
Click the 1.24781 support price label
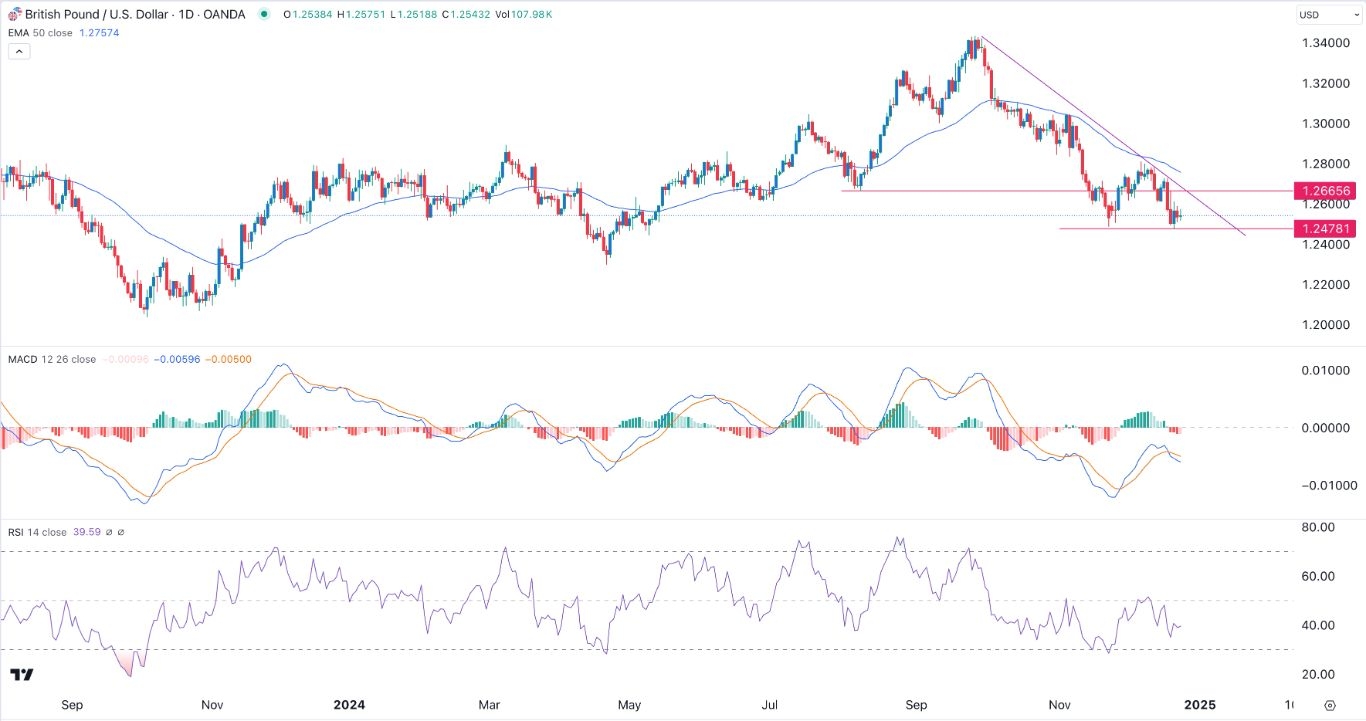pyautogui.click(x=1325, y=228)
